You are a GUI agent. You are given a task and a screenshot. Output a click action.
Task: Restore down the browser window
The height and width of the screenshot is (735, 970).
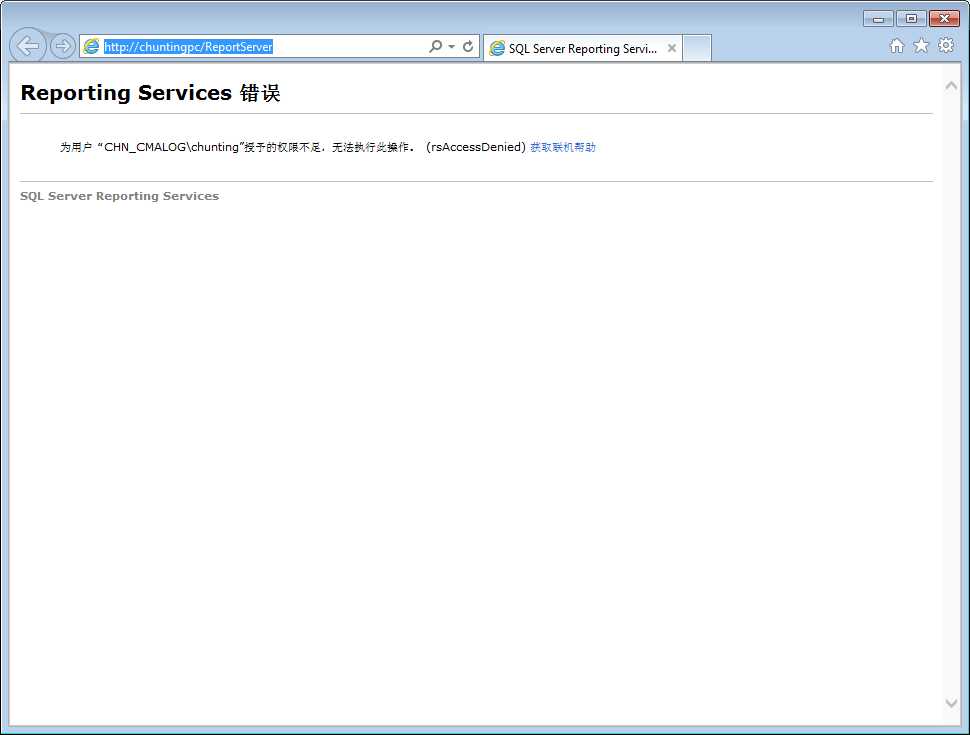click(x=911, y=19)
